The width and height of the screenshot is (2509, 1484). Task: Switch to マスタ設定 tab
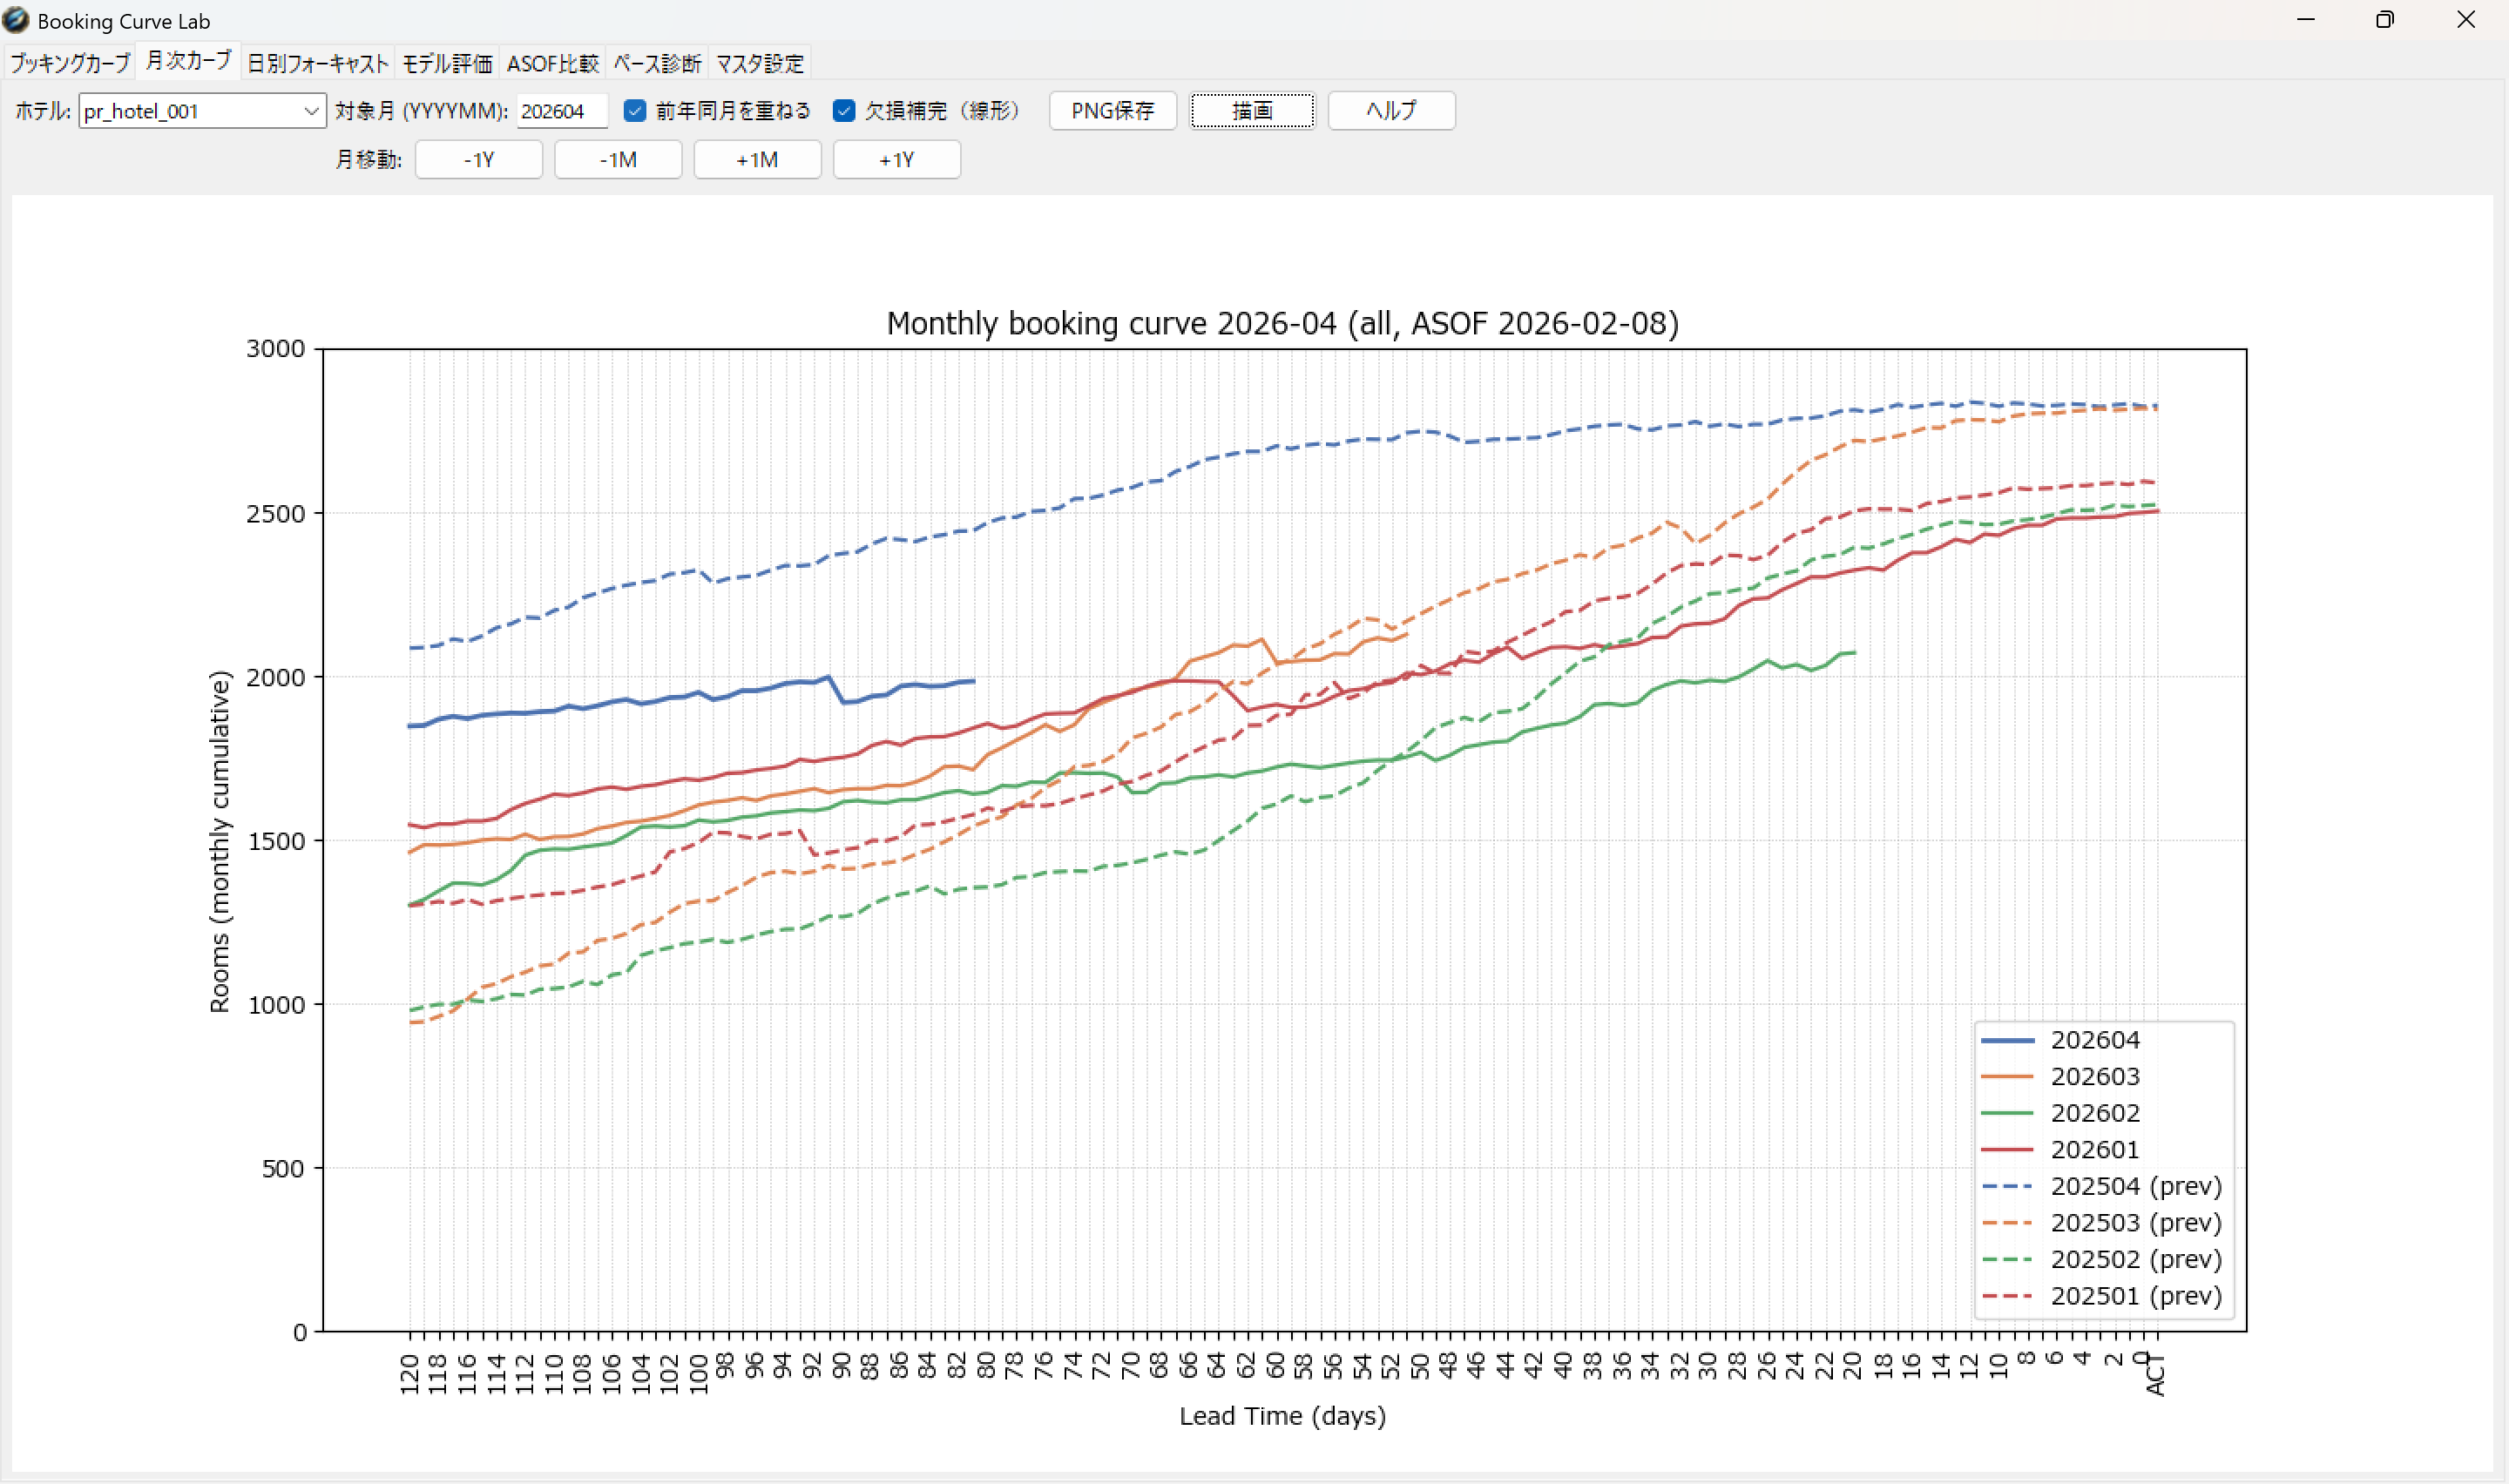759,64
